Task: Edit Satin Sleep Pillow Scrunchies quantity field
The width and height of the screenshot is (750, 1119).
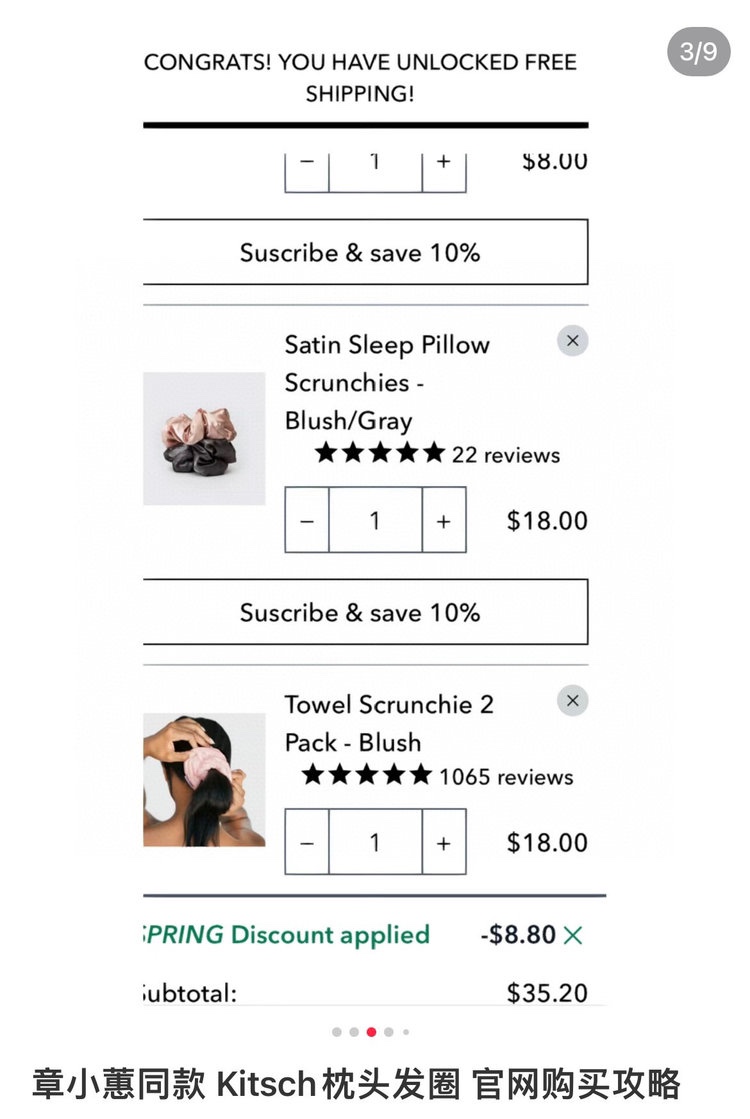Action: click(375, 520)
